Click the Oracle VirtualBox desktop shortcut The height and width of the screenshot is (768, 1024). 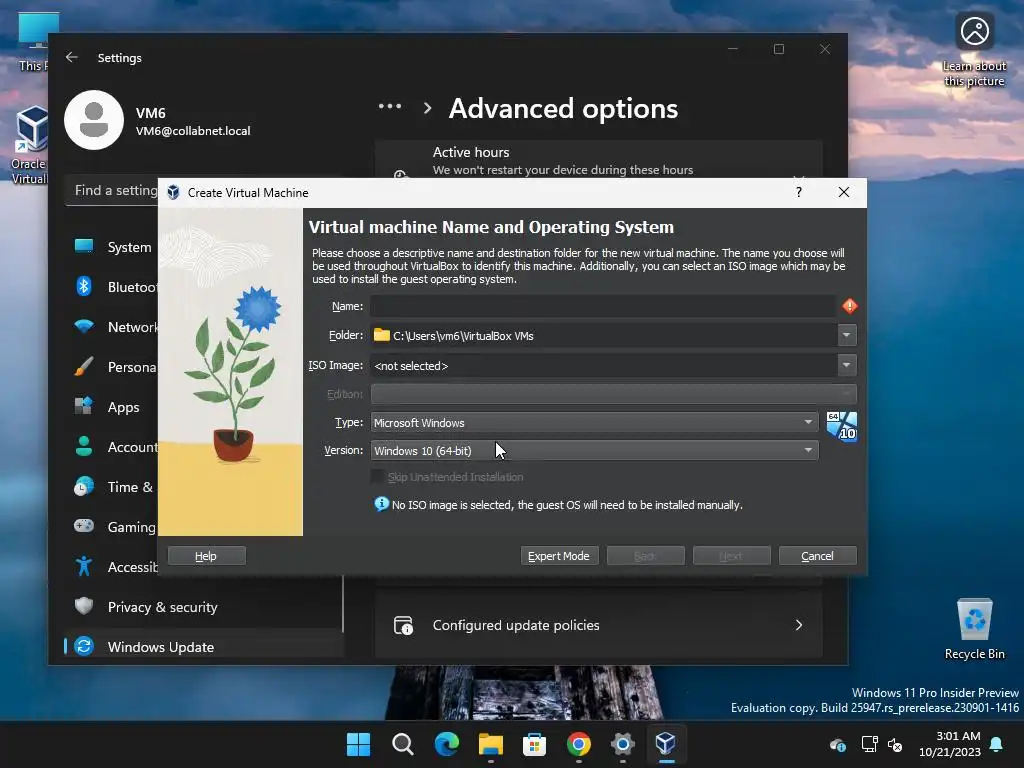(29, 145)
